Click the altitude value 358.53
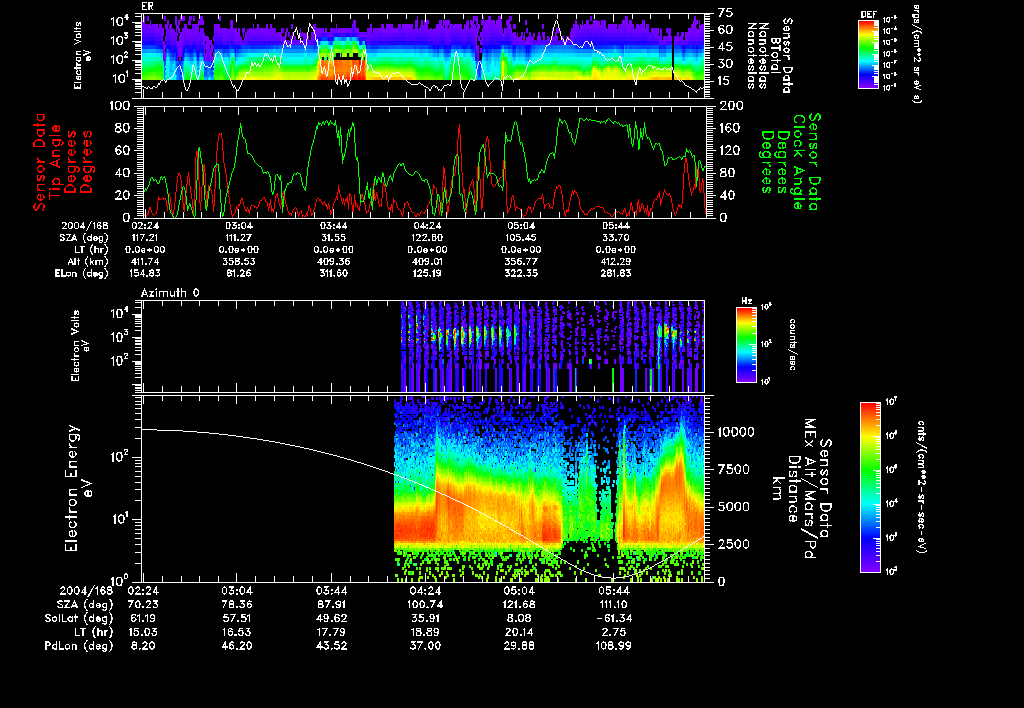1024x708 pixels. tap(239, 261)
